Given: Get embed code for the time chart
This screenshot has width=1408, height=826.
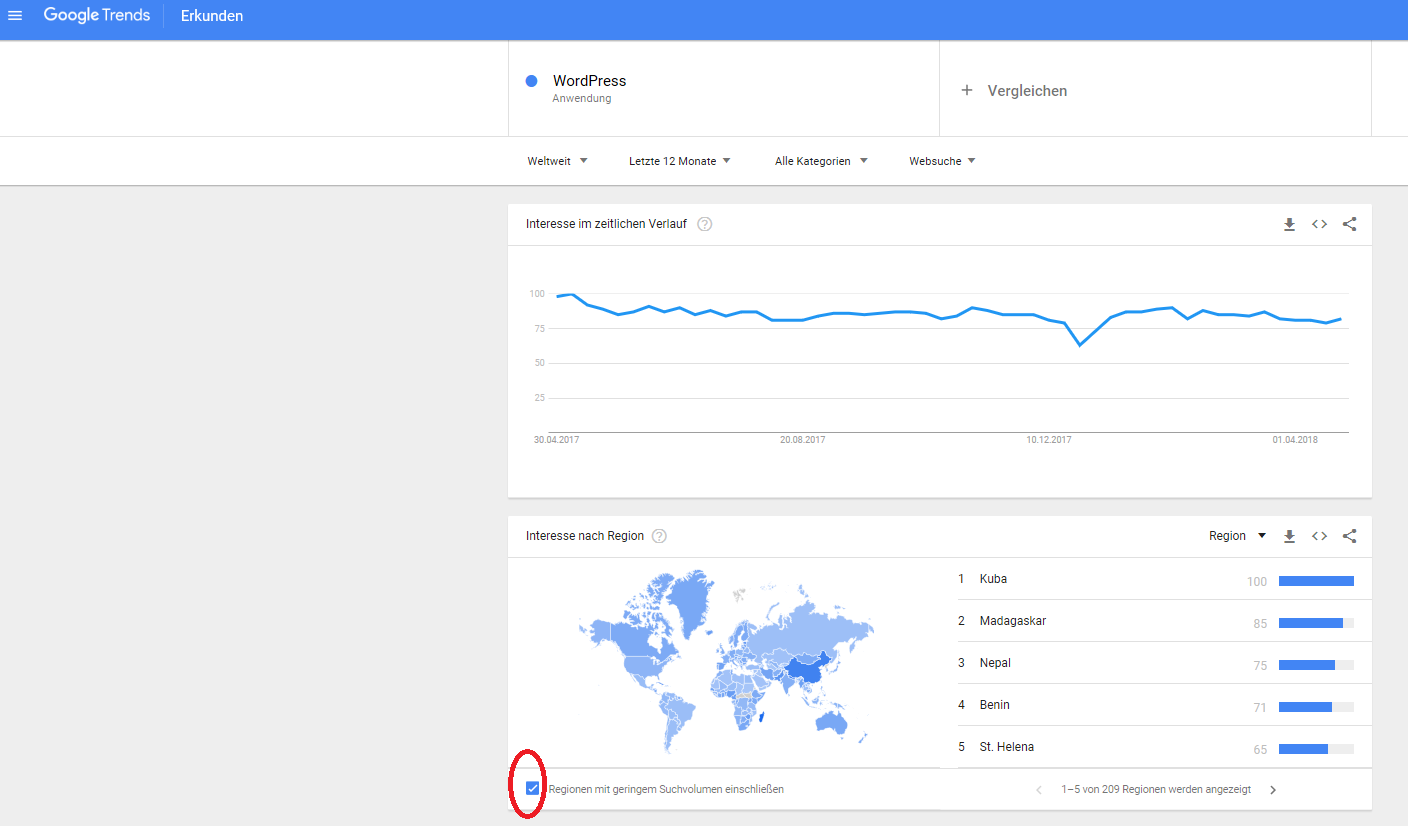Looking at the screenshot, I should 1319,225.
